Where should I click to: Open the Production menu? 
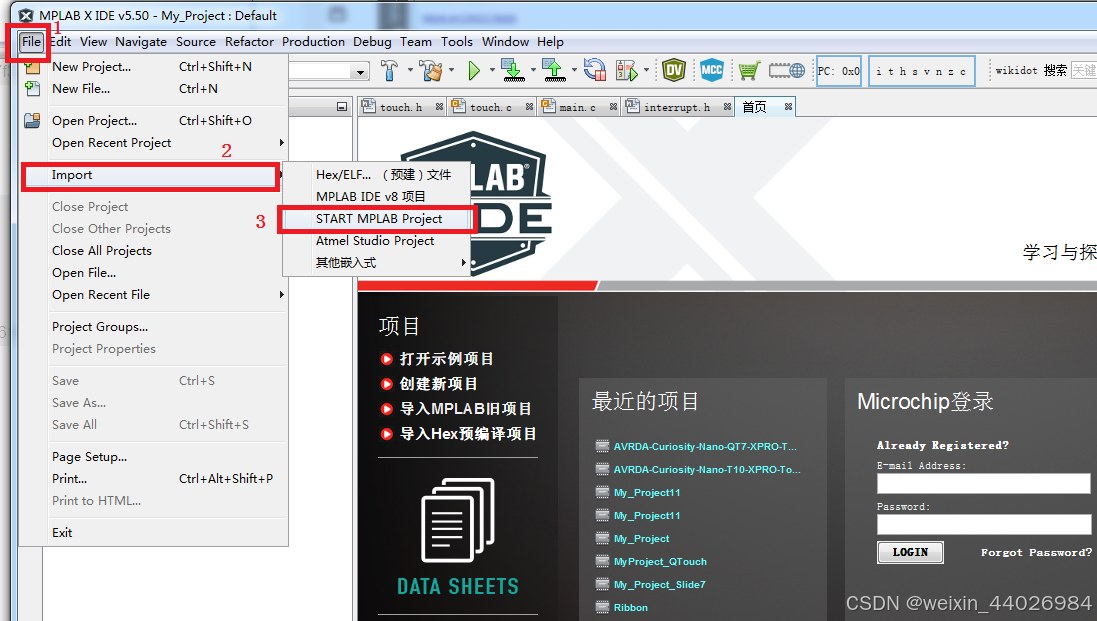point(313,42)
